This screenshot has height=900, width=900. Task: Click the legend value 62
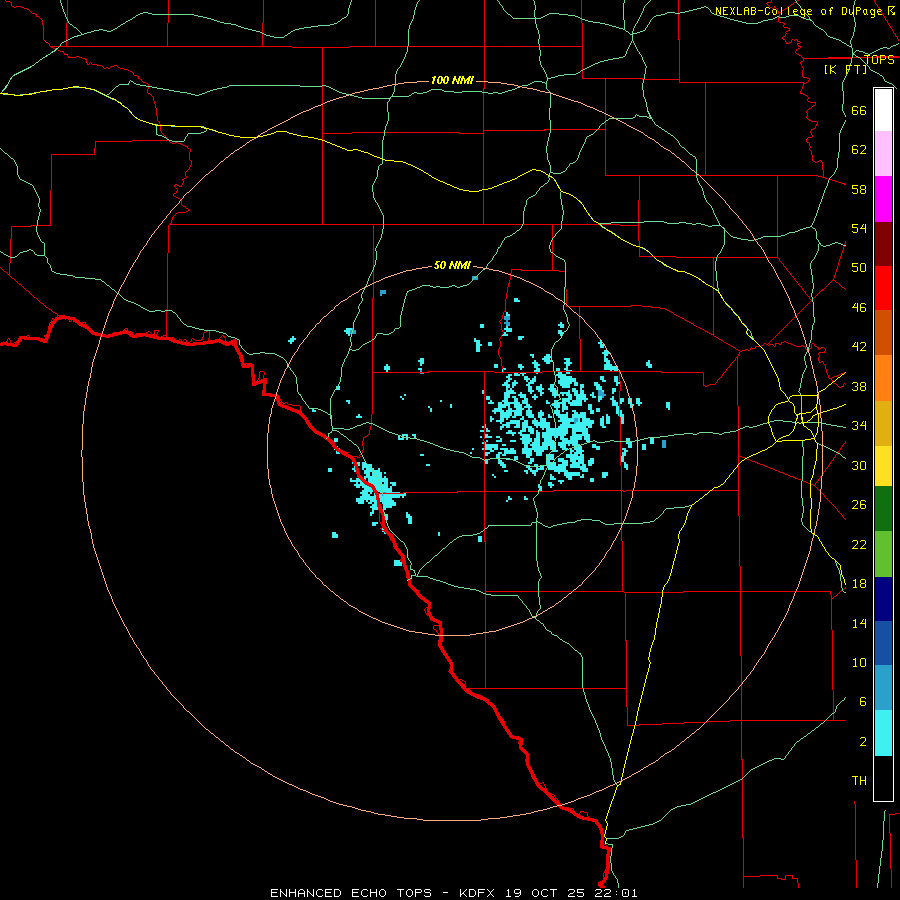tap(859, 150)
